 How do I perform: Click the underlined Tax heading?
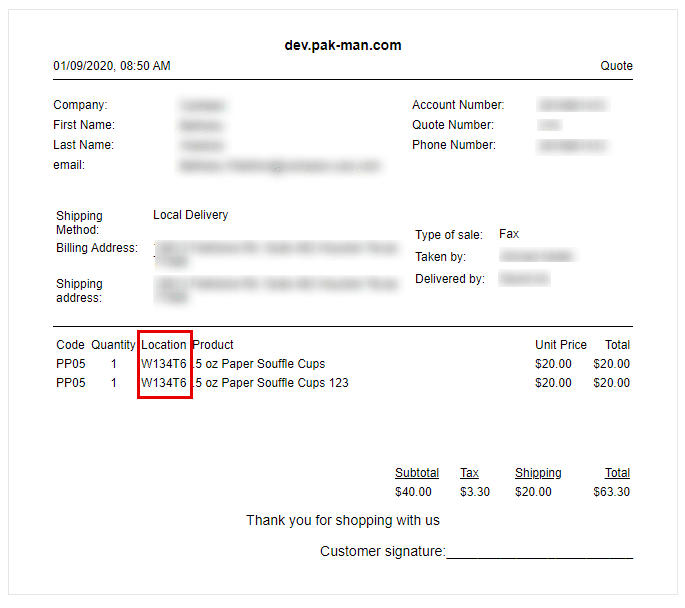(x=469, y=473)
